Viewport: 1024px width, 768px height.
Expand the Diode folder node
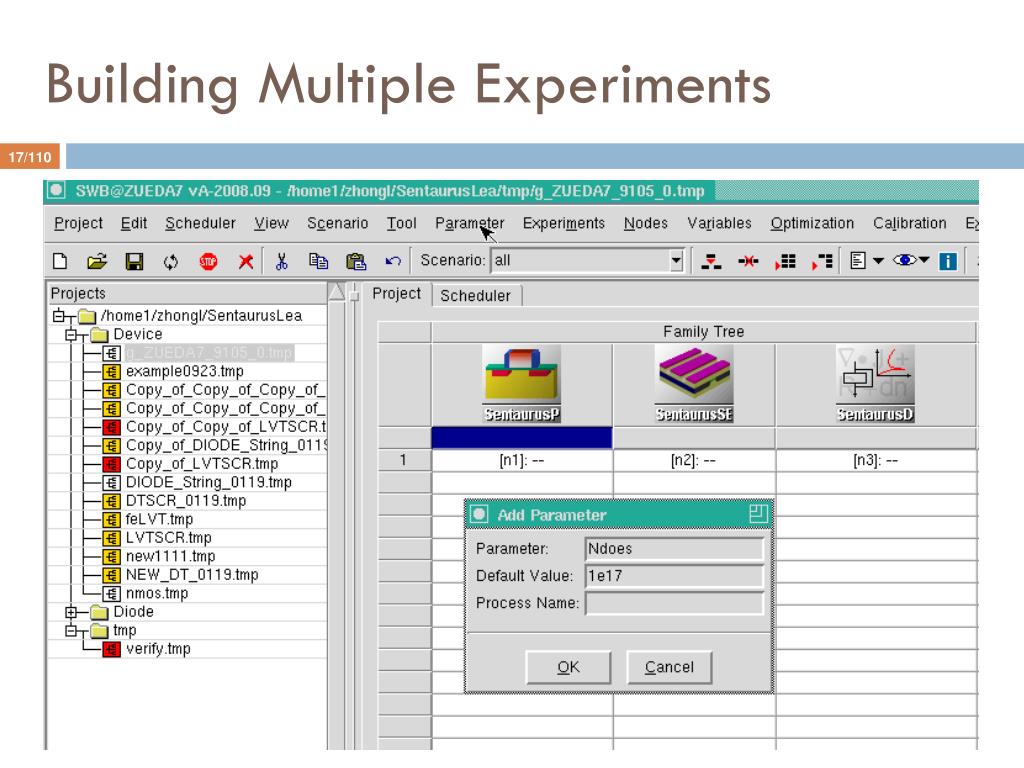71,612
